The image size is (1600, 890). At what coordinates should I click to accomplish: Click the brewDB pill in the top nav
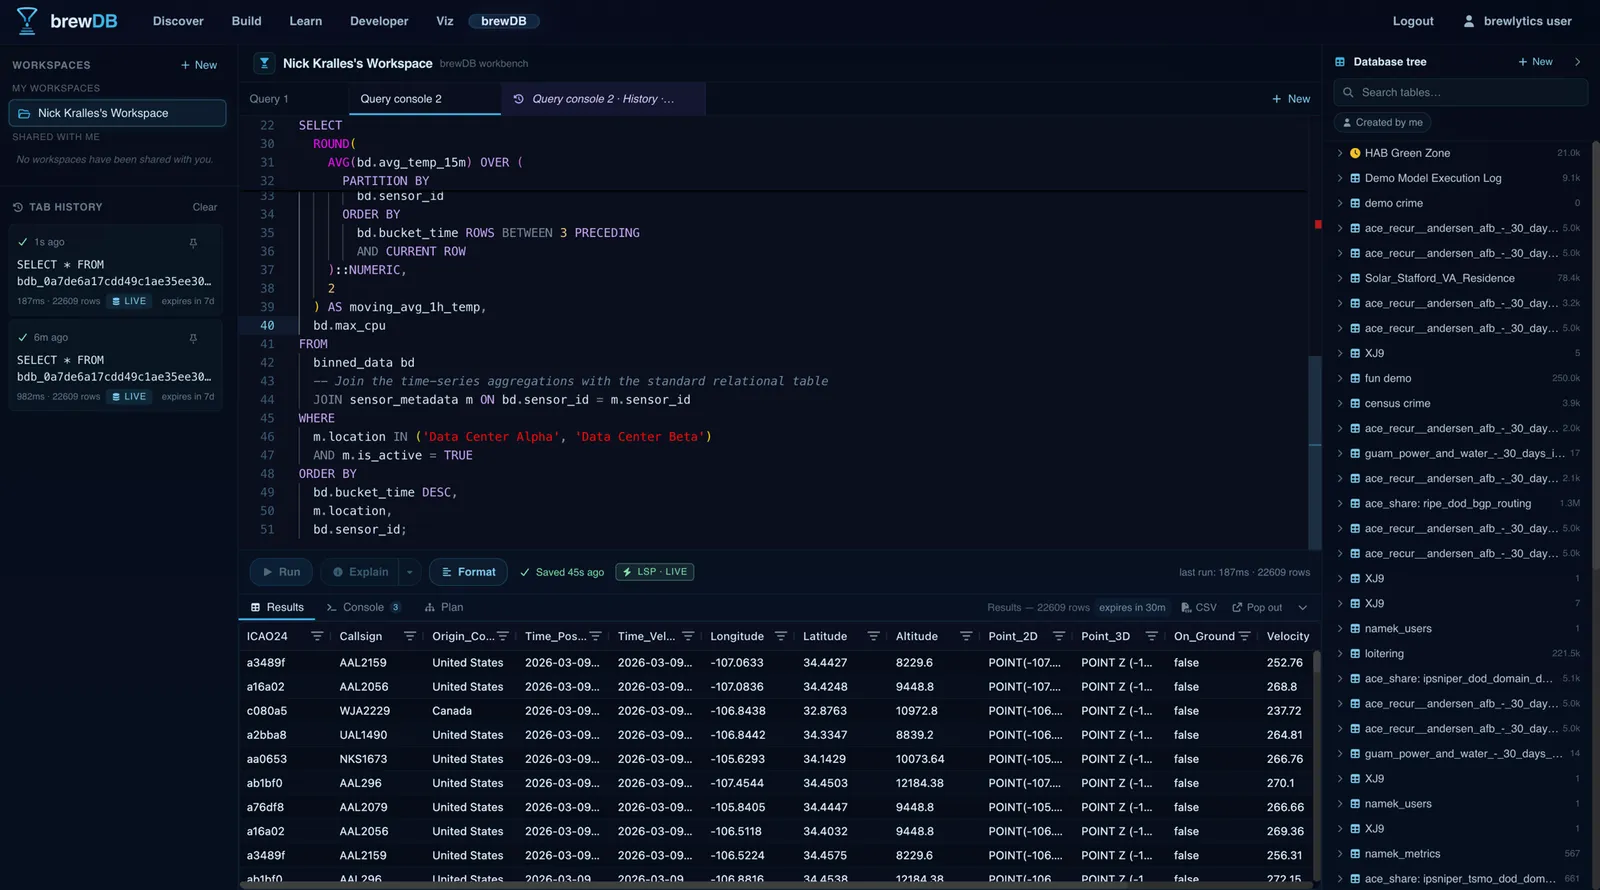pos(504,21)
